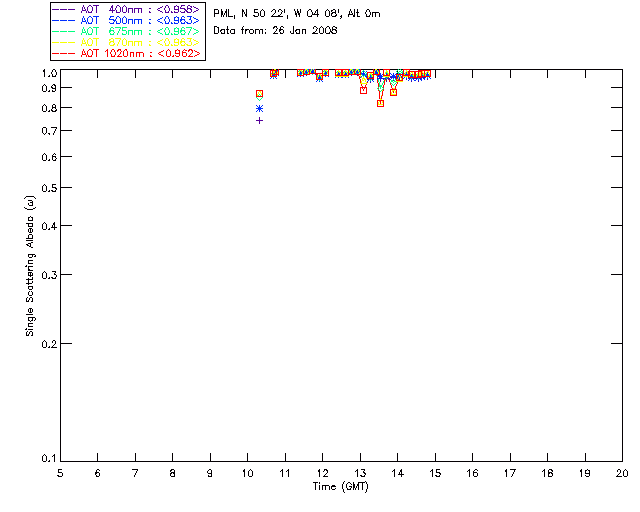This screenshot has height=512, width=640.
Task: Click the AOT 675nm legend entry
Action: point(126,31)
